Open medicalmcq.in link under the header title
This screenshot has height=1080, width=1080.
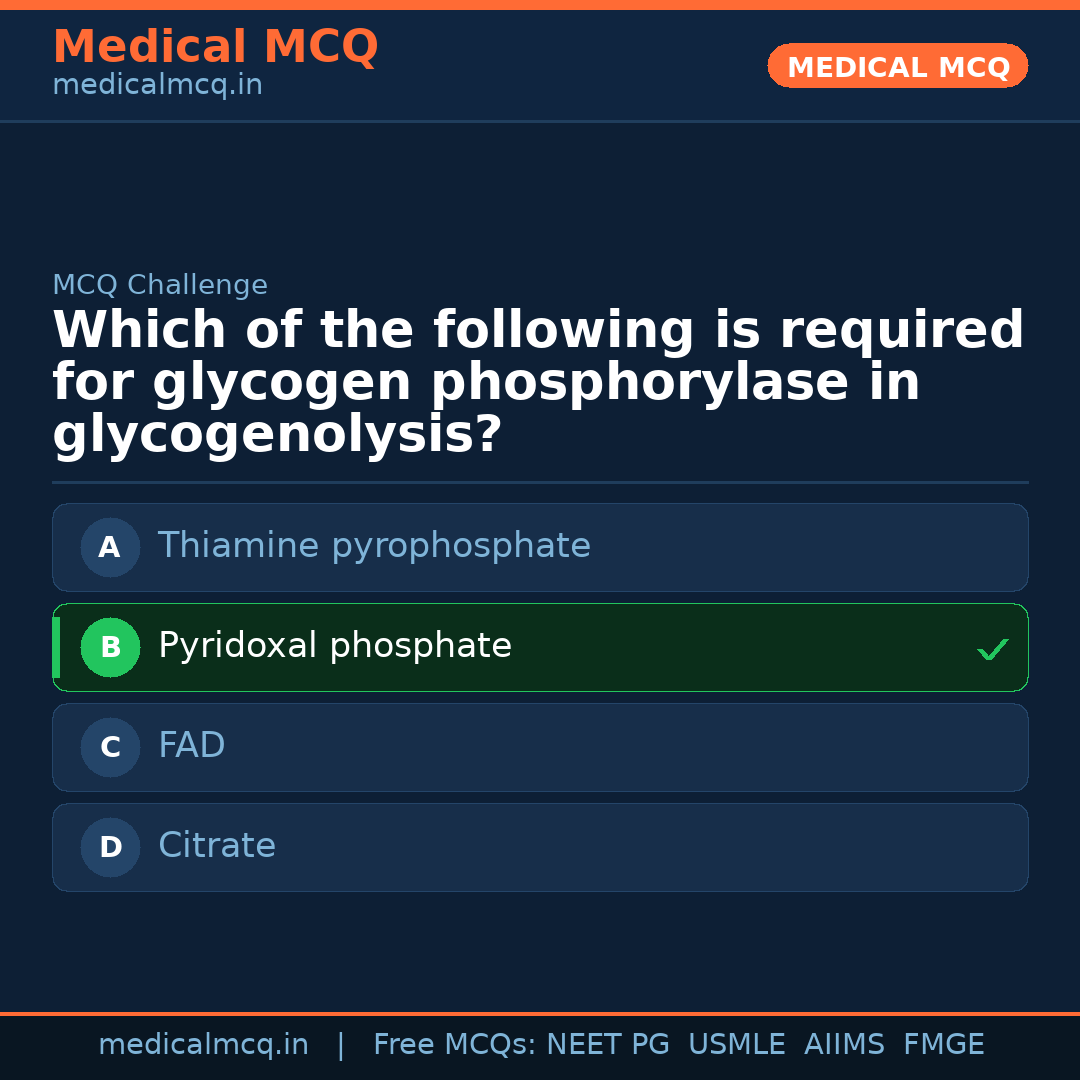157,86
